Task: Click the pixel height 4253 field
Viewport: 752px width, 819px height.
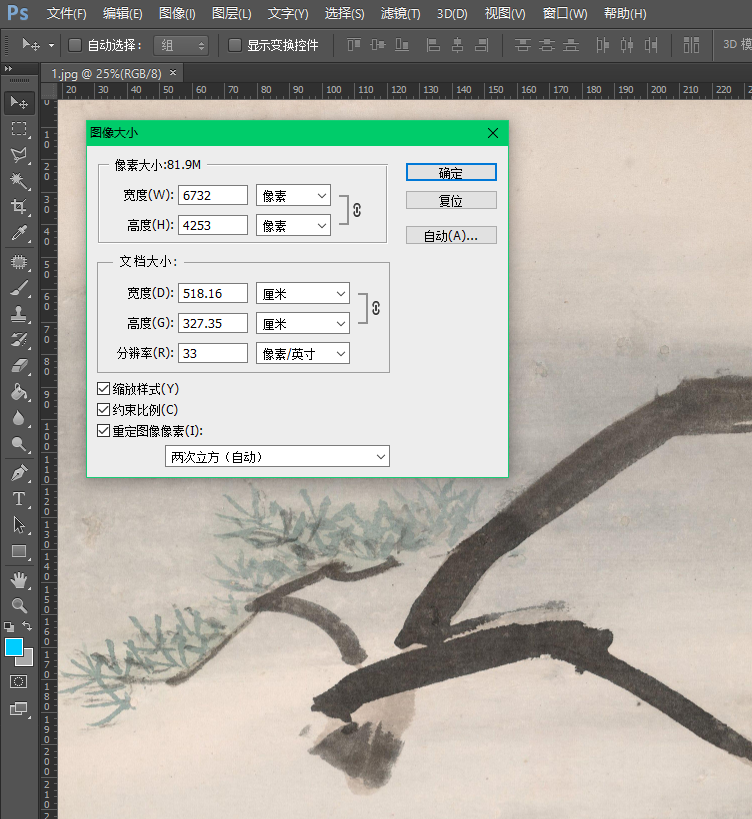Action: pyautogui.click(x=213, y=226)
